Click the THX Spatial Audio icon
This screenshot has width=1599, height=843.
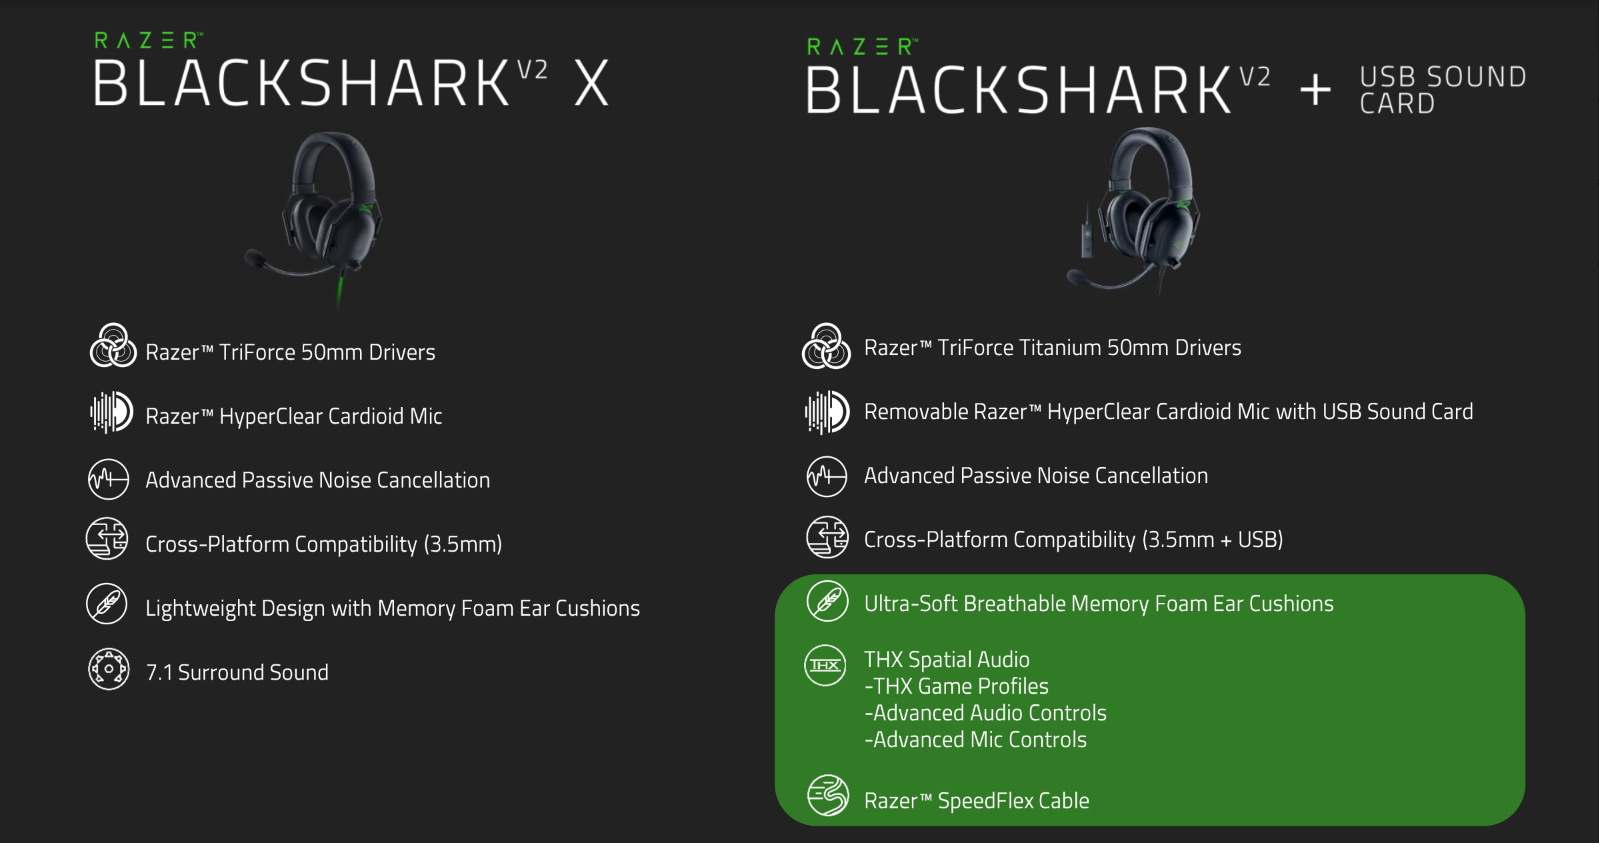coord(826,665)
